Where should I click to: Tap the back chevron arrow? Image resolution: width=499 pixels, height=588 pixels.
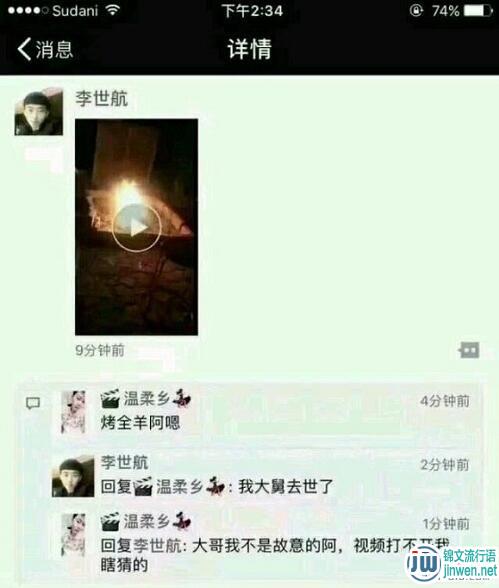coord(24,50)
